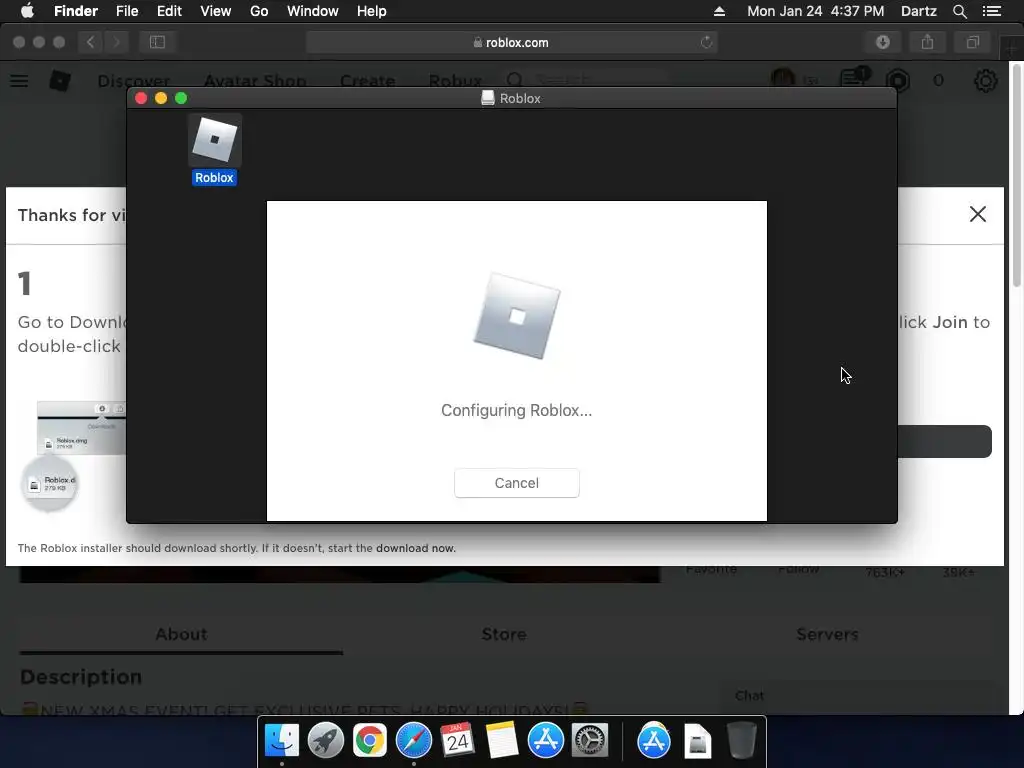The height and width of the screenshot is (768, 1024).
Task: Click the roblox.com address bar
Action: [511, 42]
